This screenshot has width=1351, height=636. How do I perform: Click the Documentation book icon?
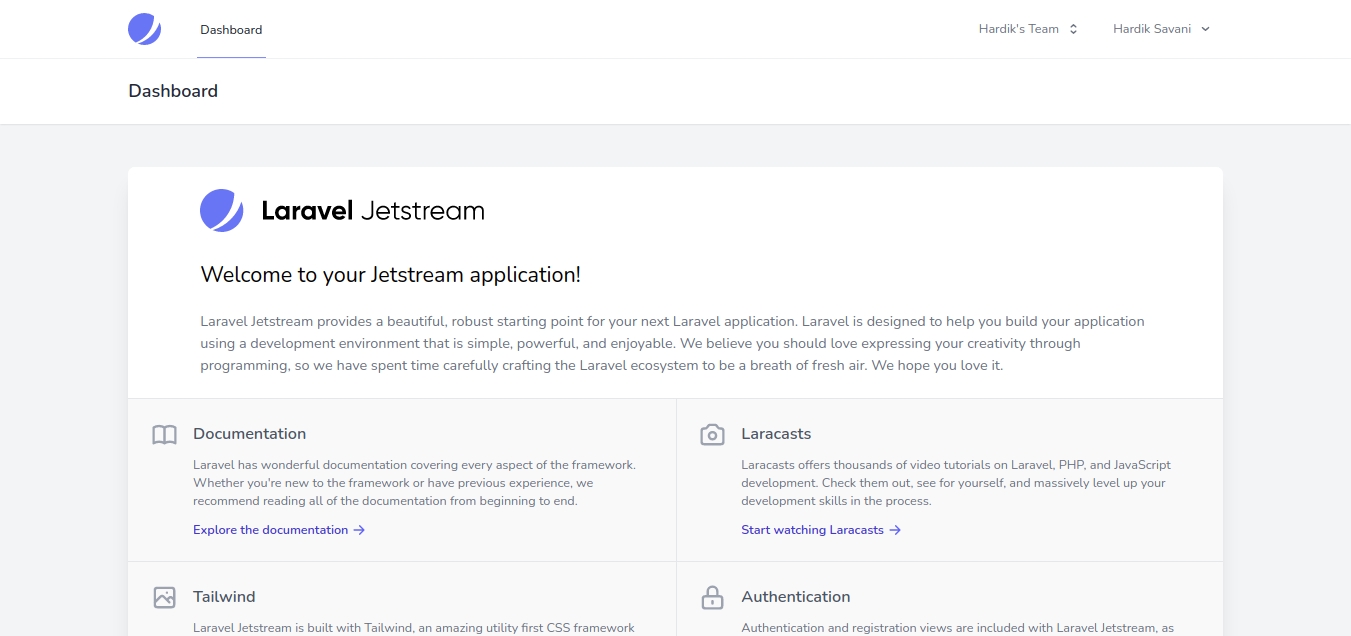[164, 435]
